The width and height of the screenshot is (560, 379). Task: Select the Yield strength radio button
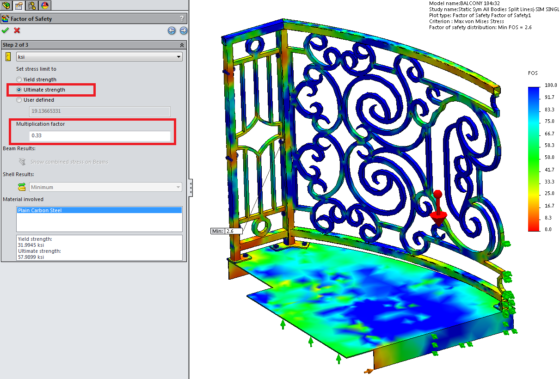19,79
